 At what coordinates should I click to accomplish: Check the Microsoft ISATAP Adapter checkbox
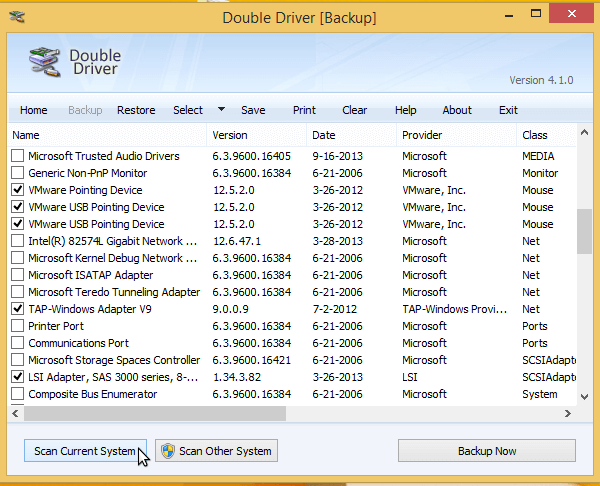click(x=17, y=275)
